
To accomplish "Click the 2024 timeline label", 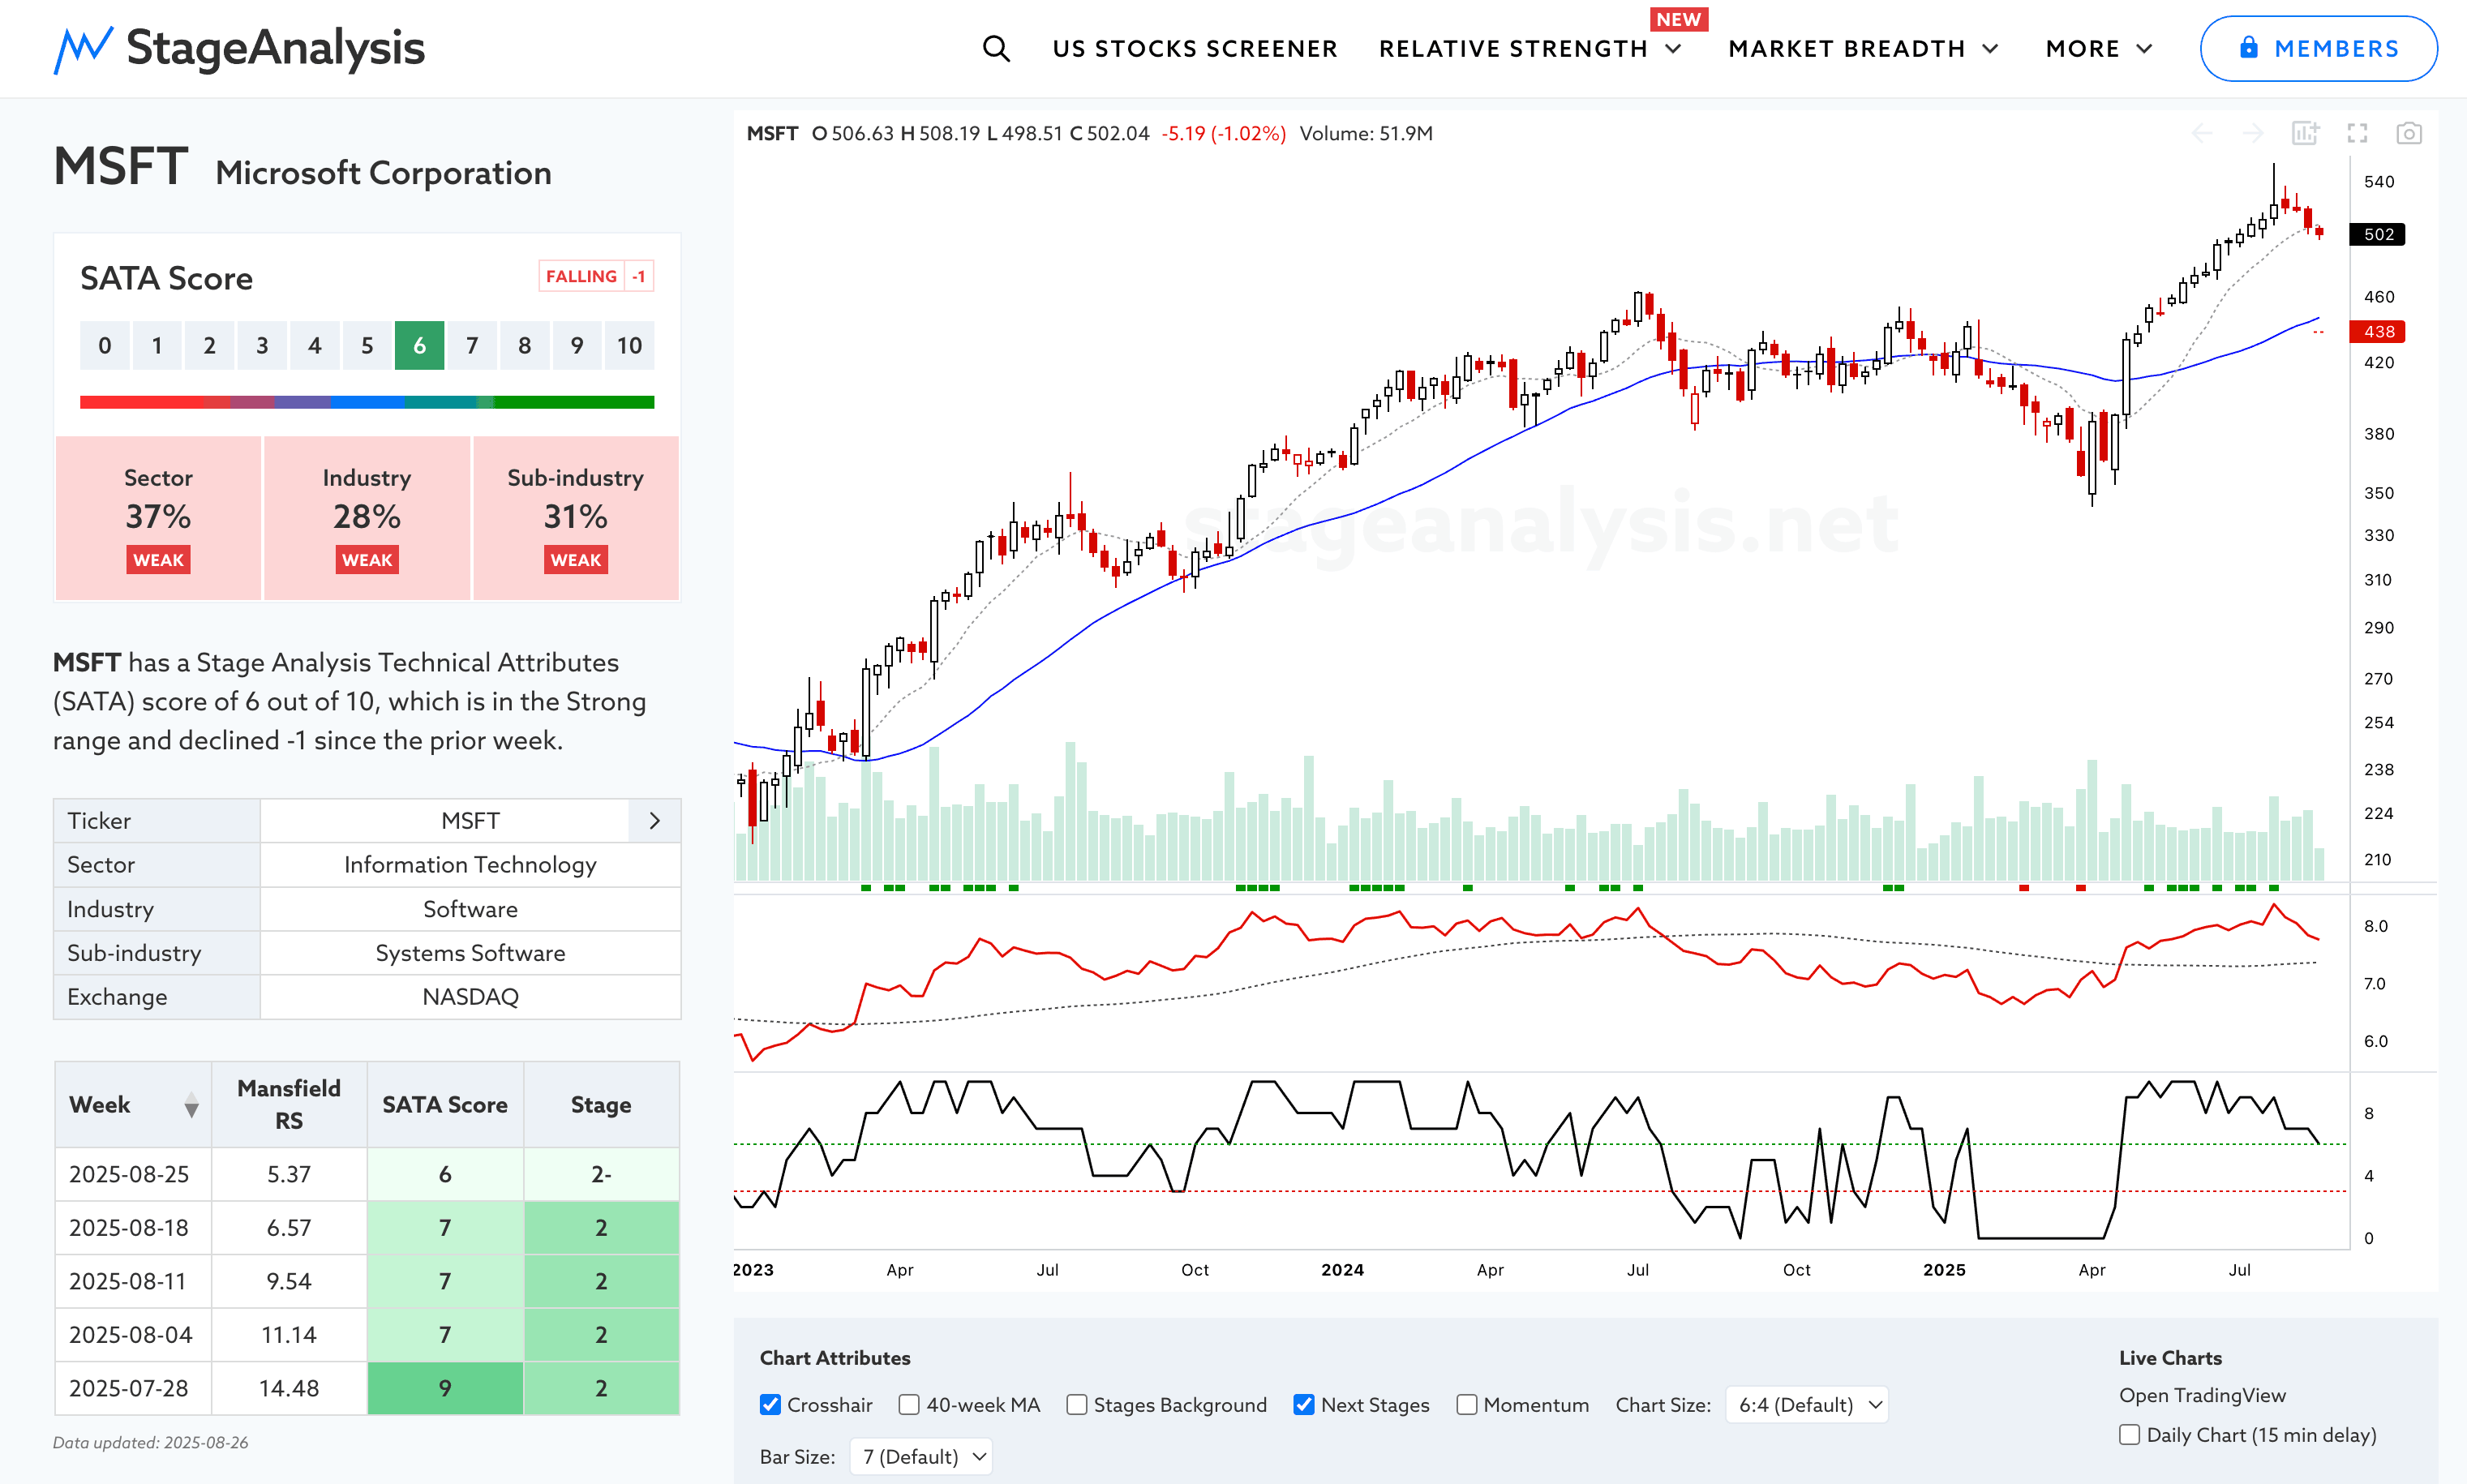I will [x=1342, y=1270].
